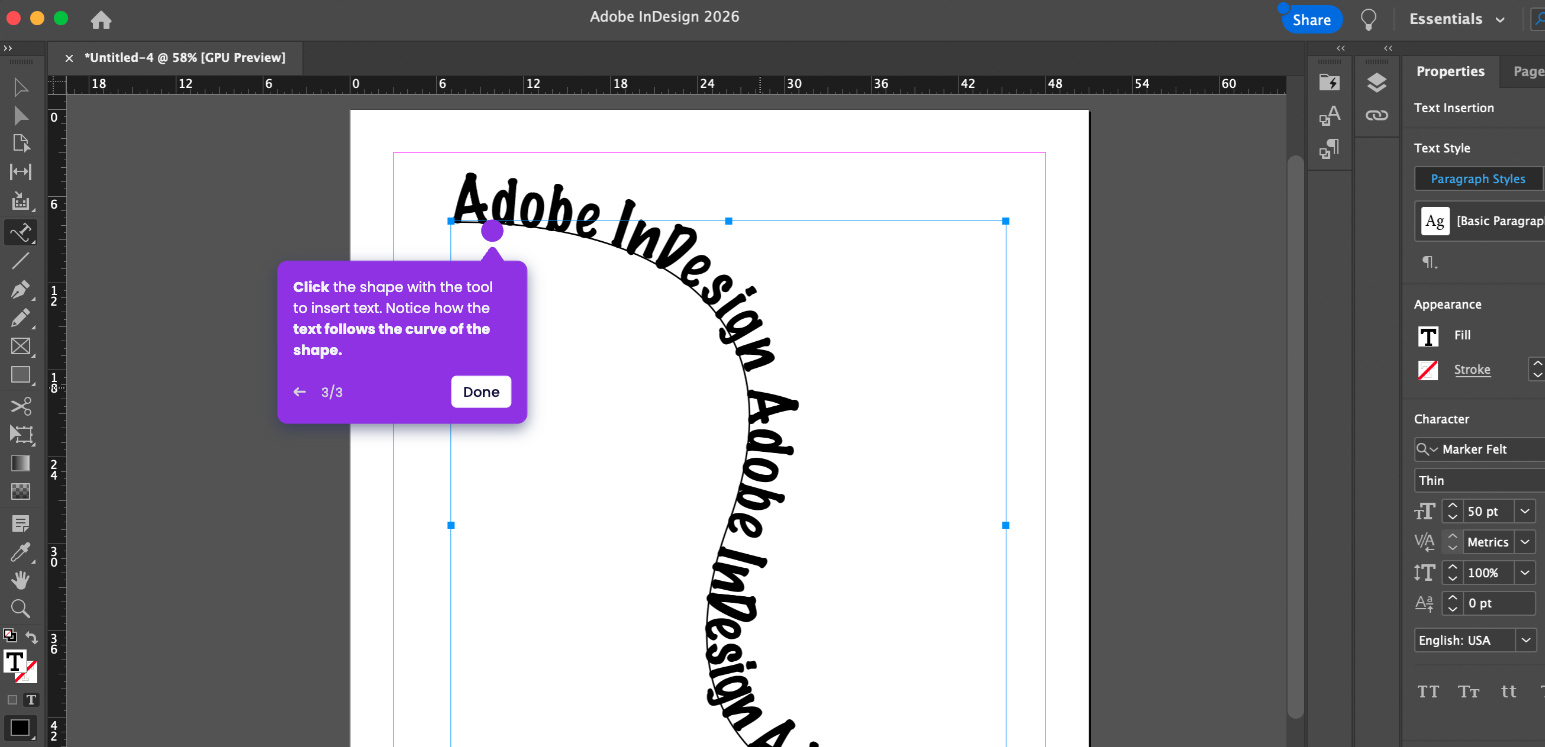Select the Eyedropper tool
This screenshot has width=1545, height=747.
pyautogui.click(x=20, y=552)
